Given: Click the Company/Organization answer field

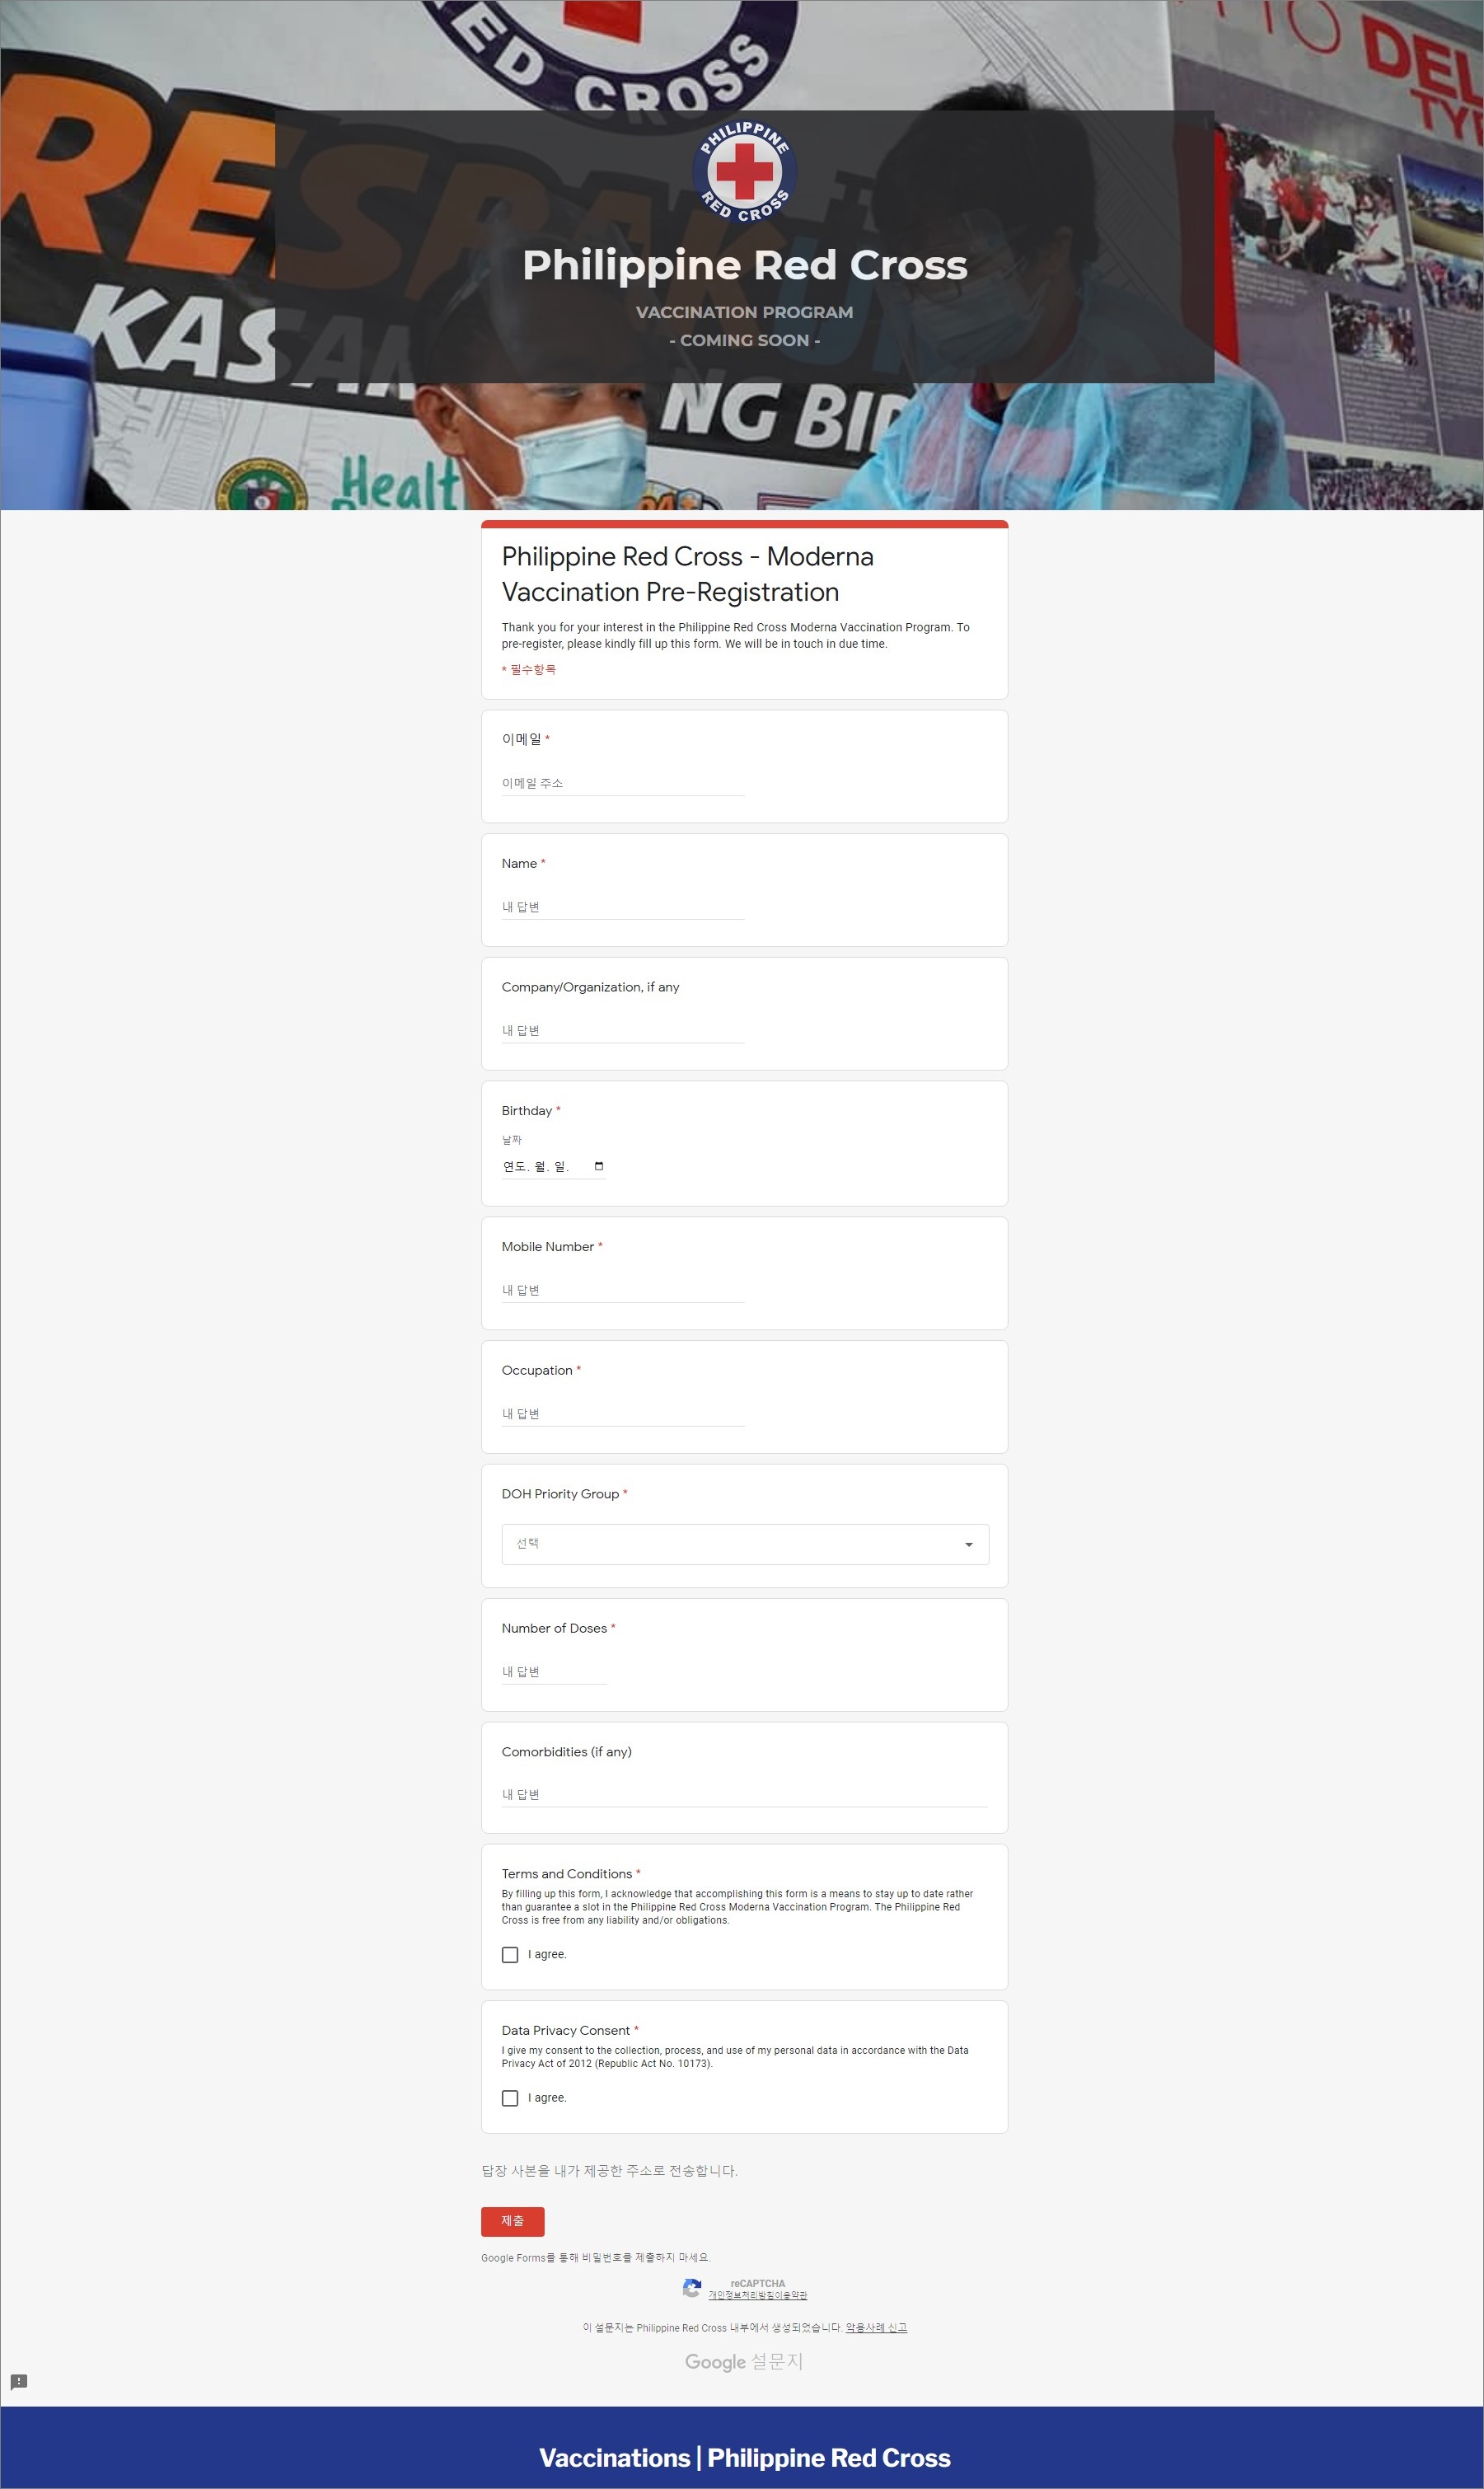Looking at the screenshot, I should pos(623,1030).
